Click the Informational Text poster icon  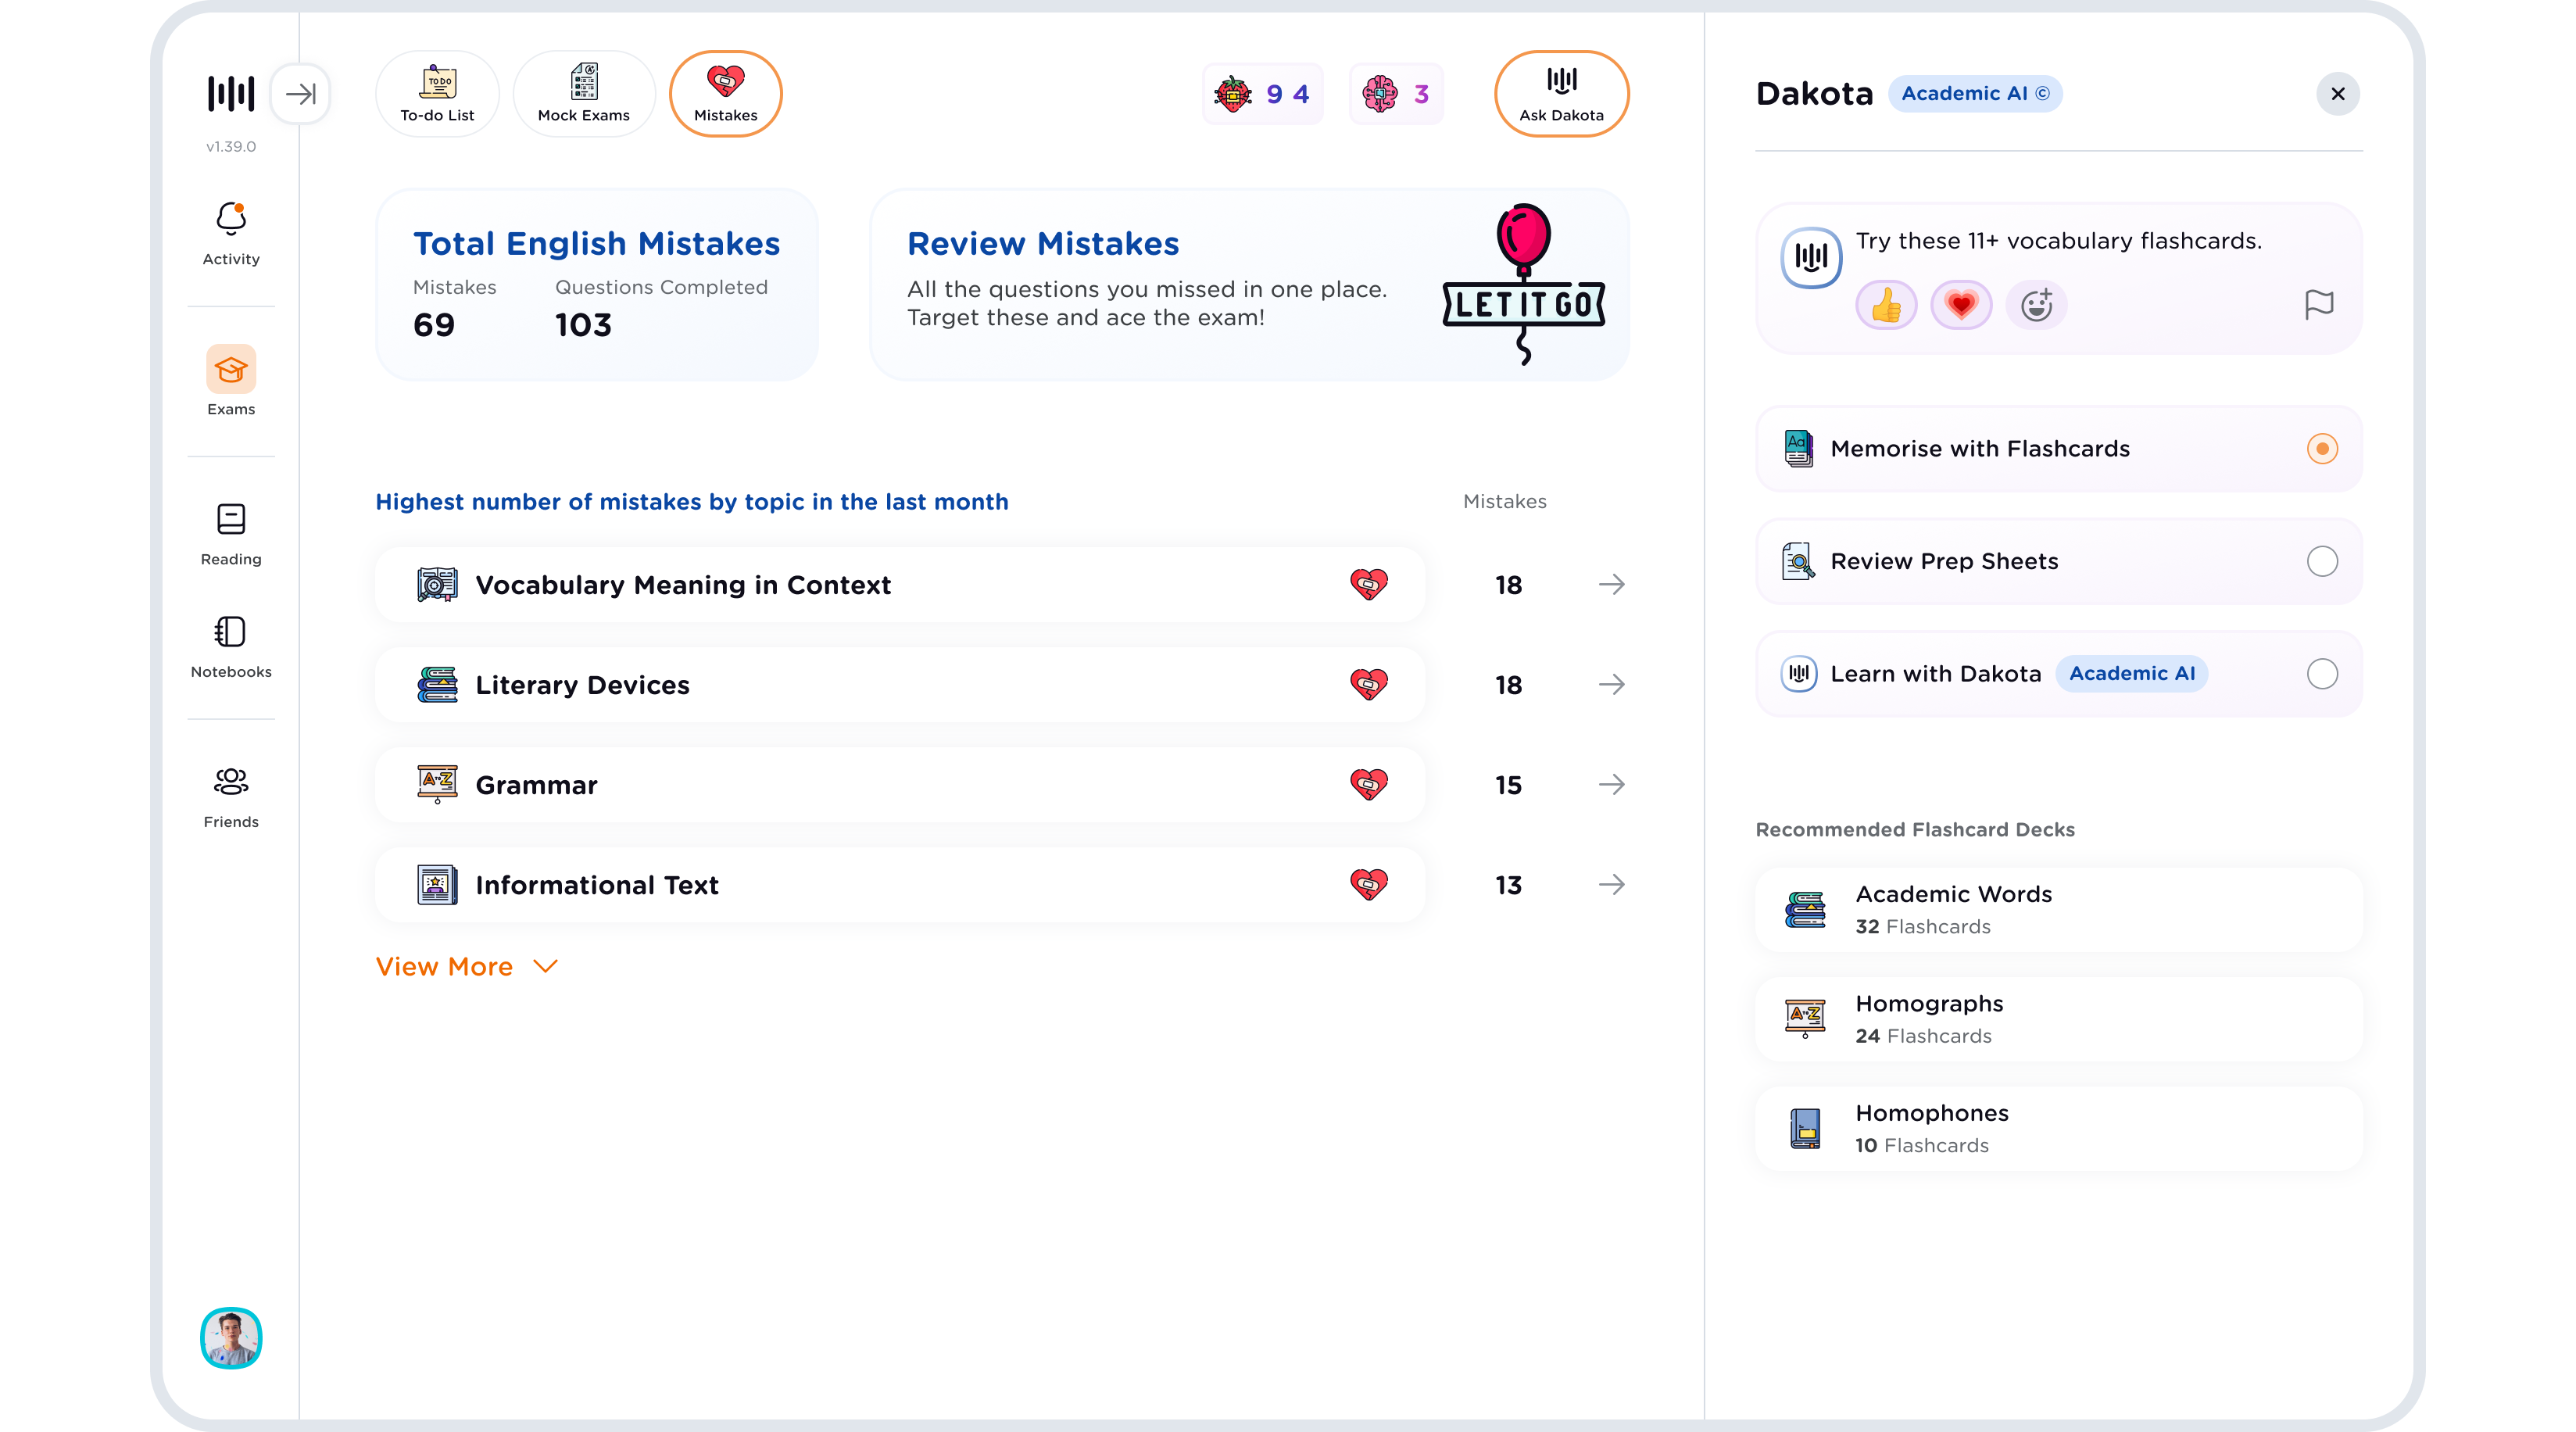coord(437,885)
